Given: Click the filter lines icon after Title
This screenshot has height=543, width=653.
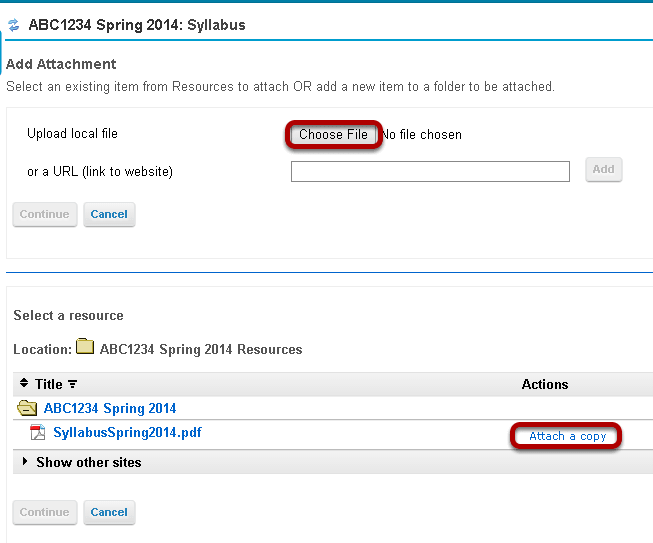Looking at the screenshot, I should point(72,384).
